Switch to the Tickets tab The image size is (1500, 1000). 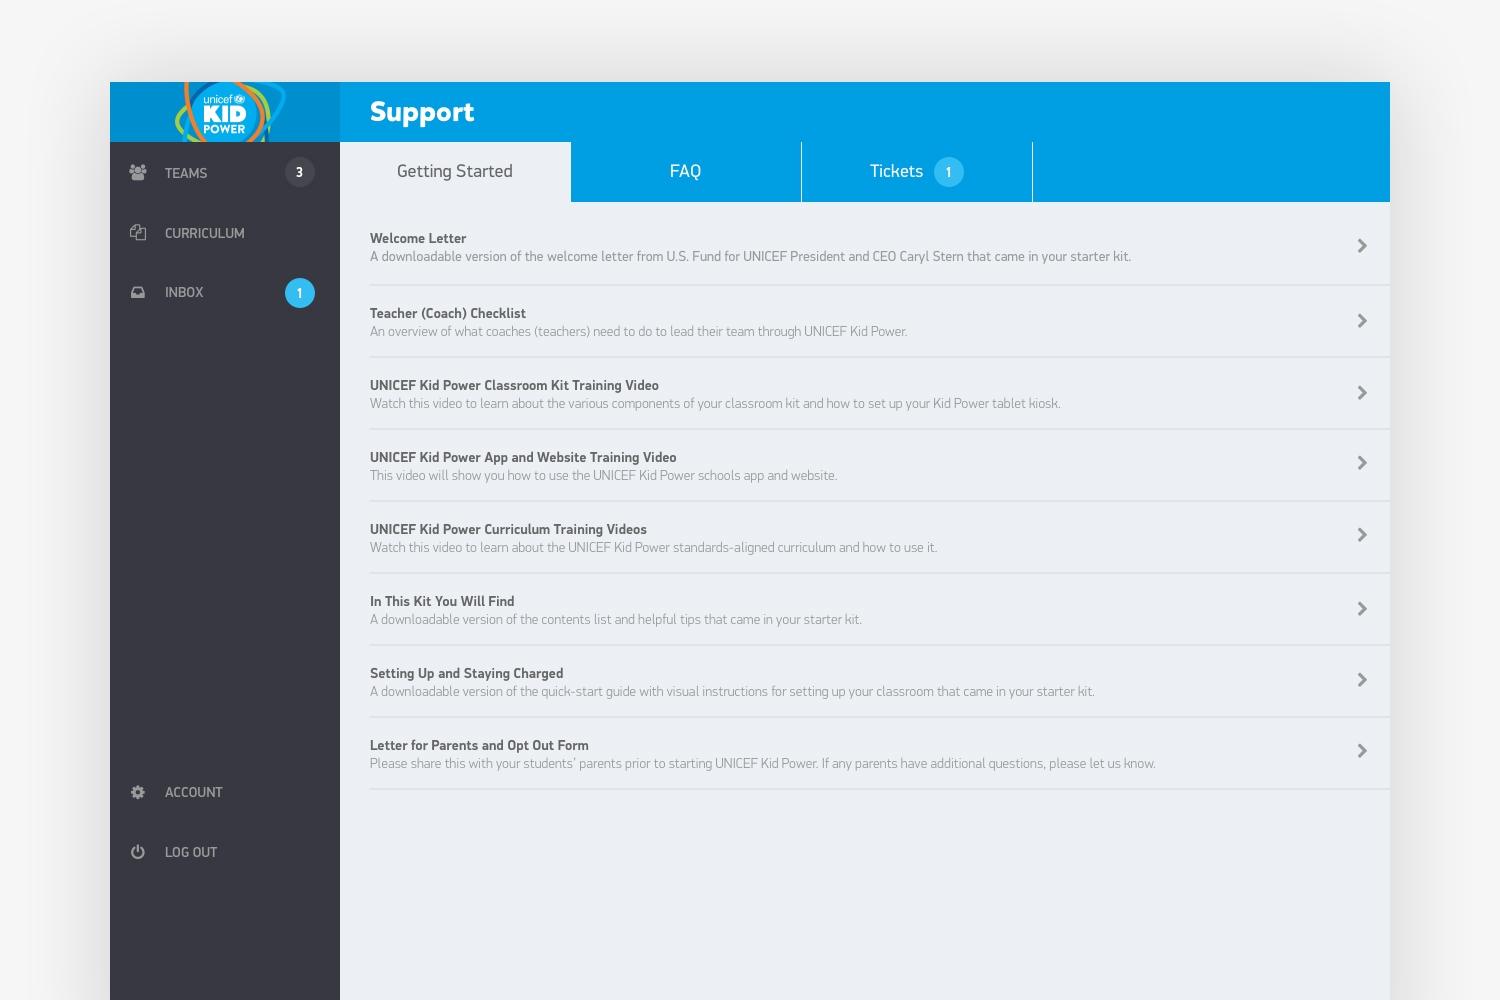(917, 172)
